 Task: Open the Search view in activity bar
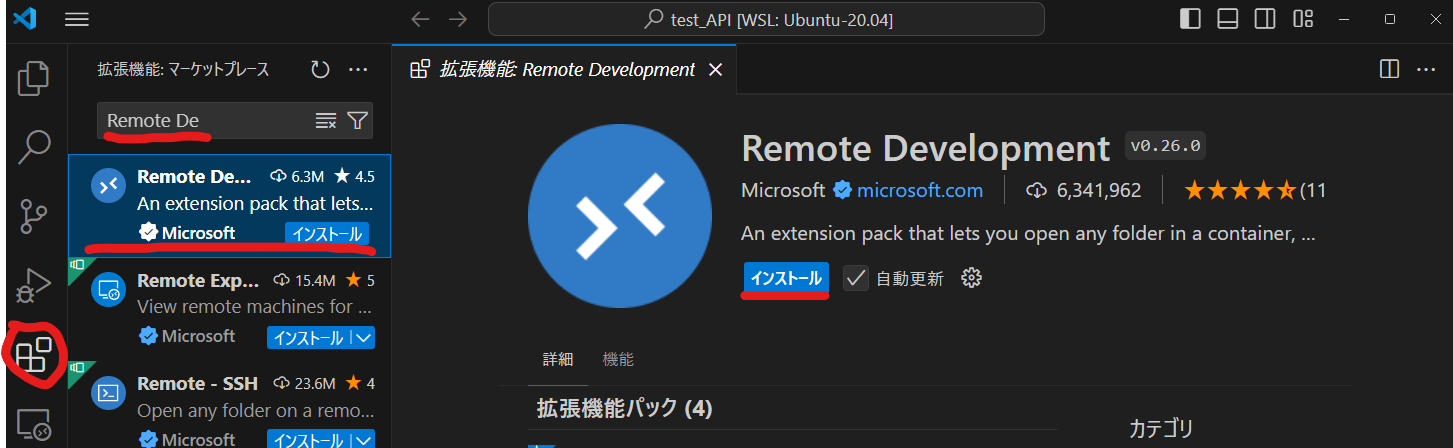pyautogui.click(x=34, y=146)
